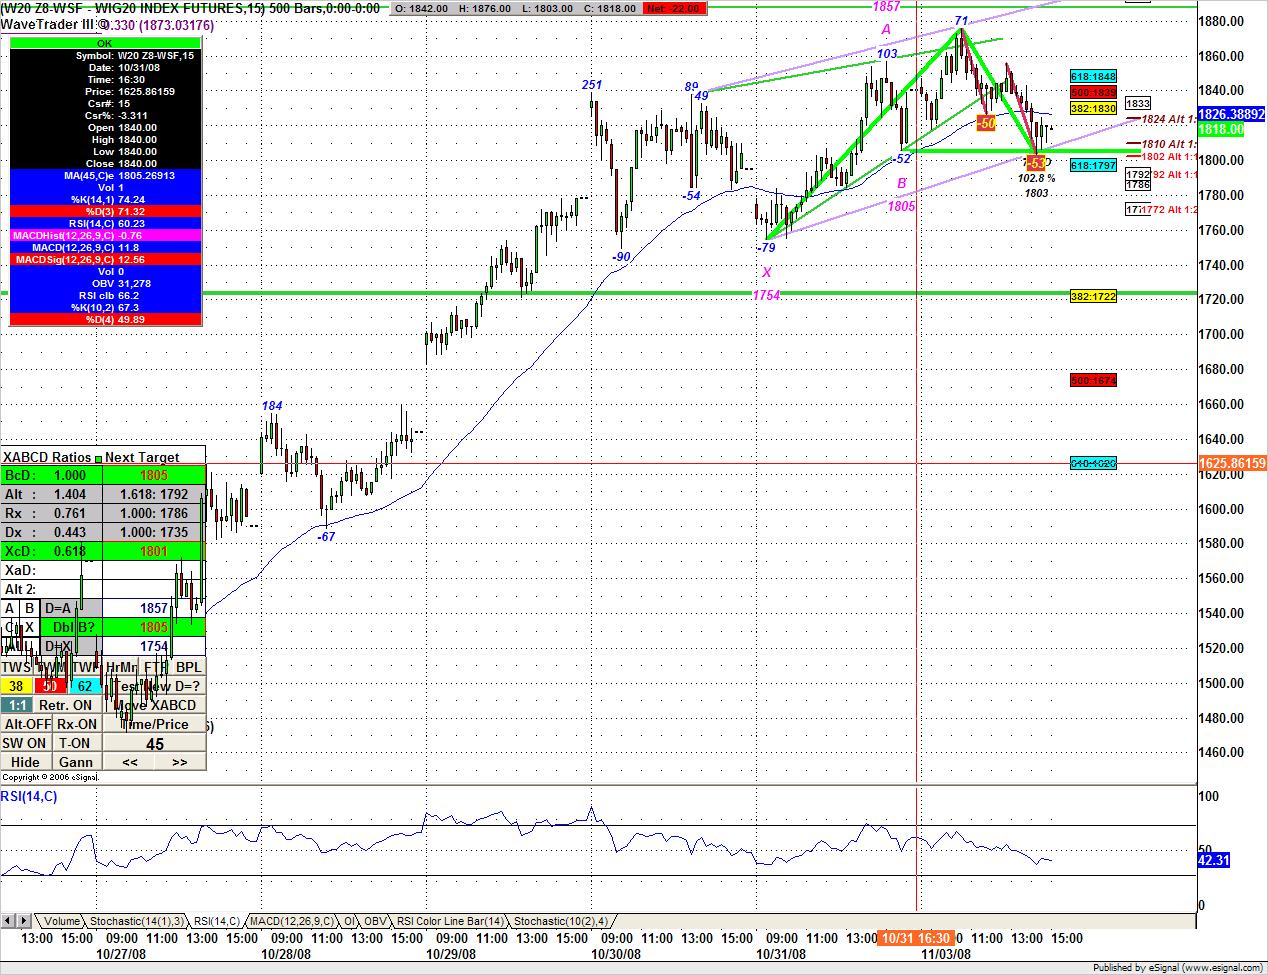Click the 618:1797 cyan Fibonacci label
1268x975 pixels.
[1093, 166]
